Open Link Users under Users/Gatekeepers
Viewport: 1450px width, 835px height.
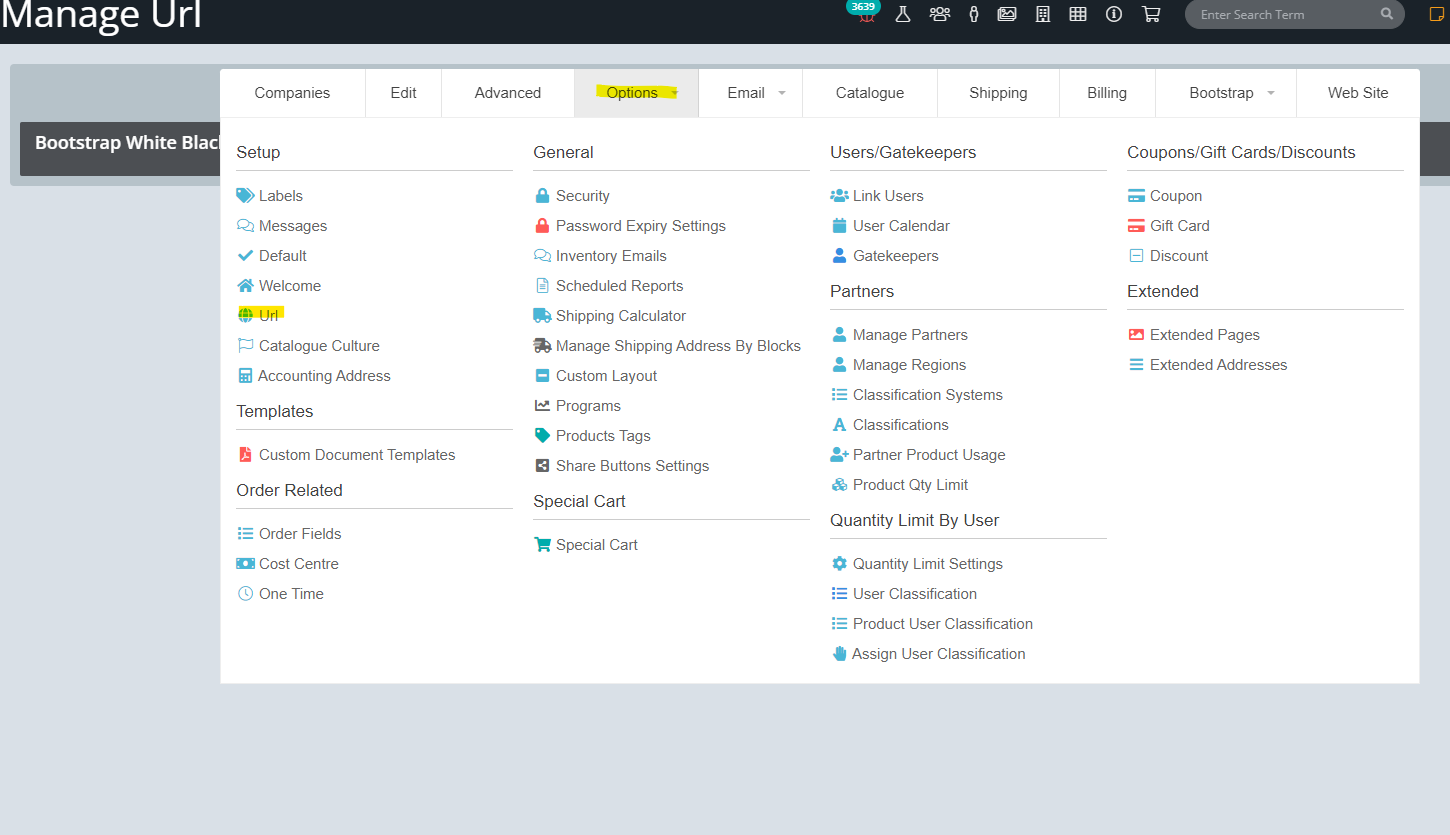click(x=888, y=196)
